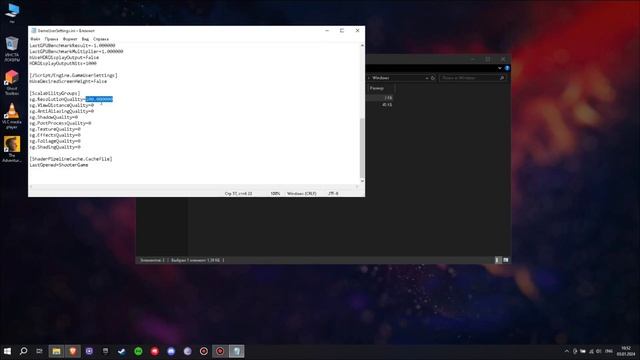
Task: Click the sg.ViewDistanceQuality=0 line
Action: click(x=62, y=105)
